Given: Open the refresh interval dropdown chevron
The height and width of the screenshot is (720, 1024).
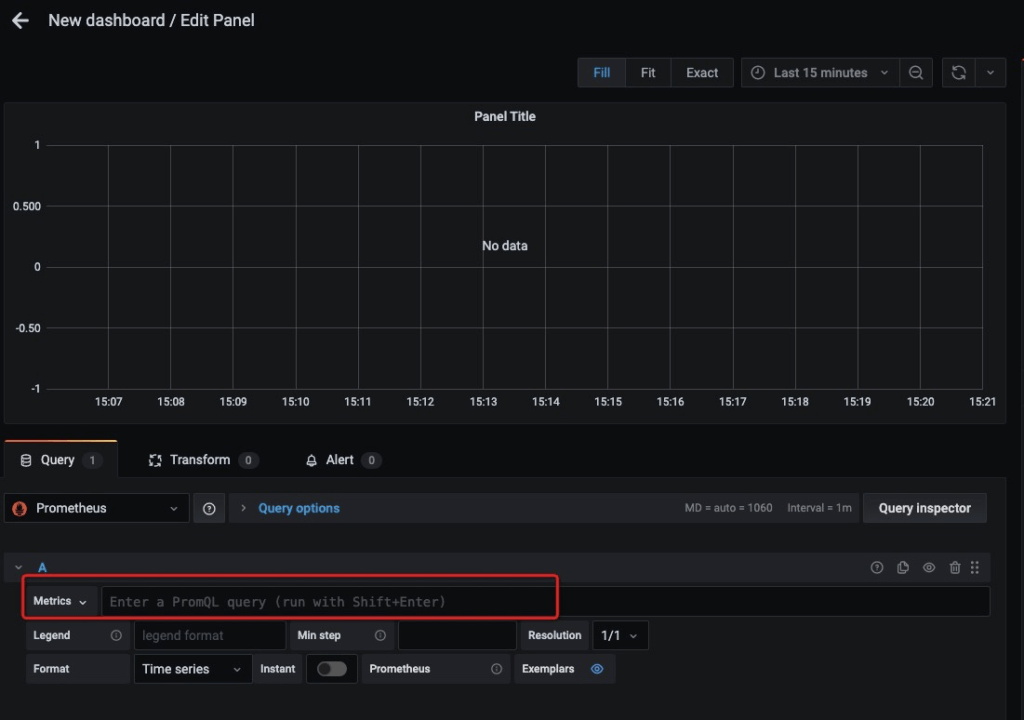Looking at the screenshot, I should click(991, 73).
